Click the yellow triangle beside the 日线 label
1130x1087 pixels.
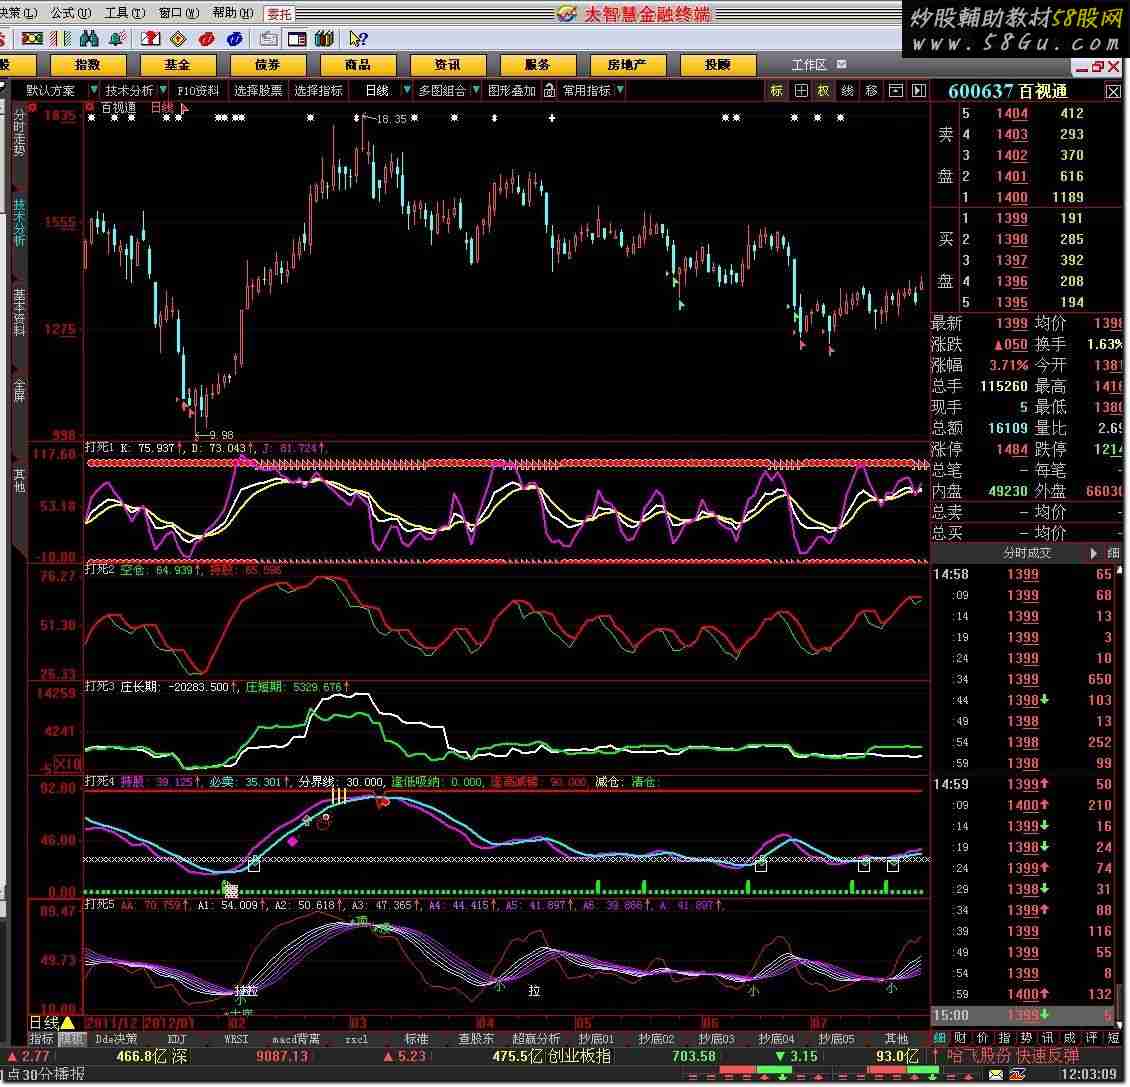[x=68, y=1023]
